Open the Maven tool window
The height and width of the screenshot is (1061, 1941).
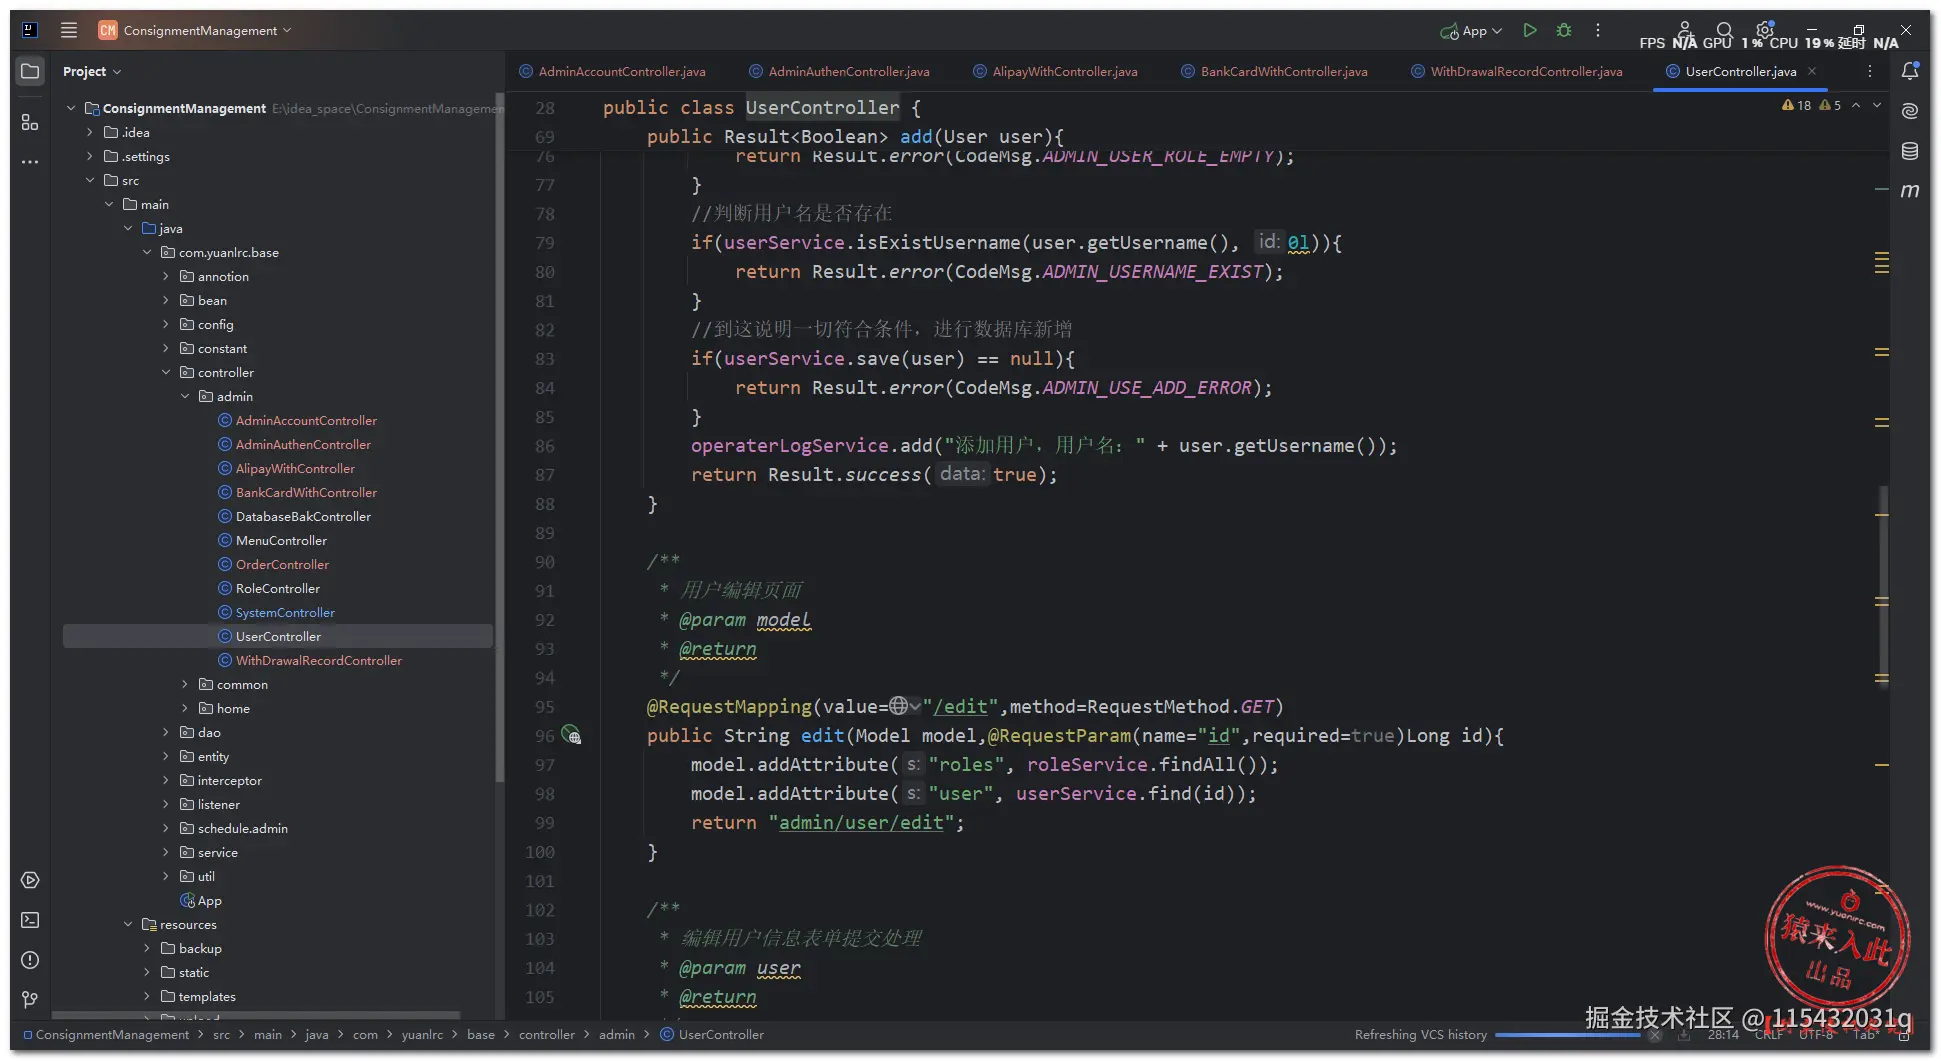[1910, 190]
